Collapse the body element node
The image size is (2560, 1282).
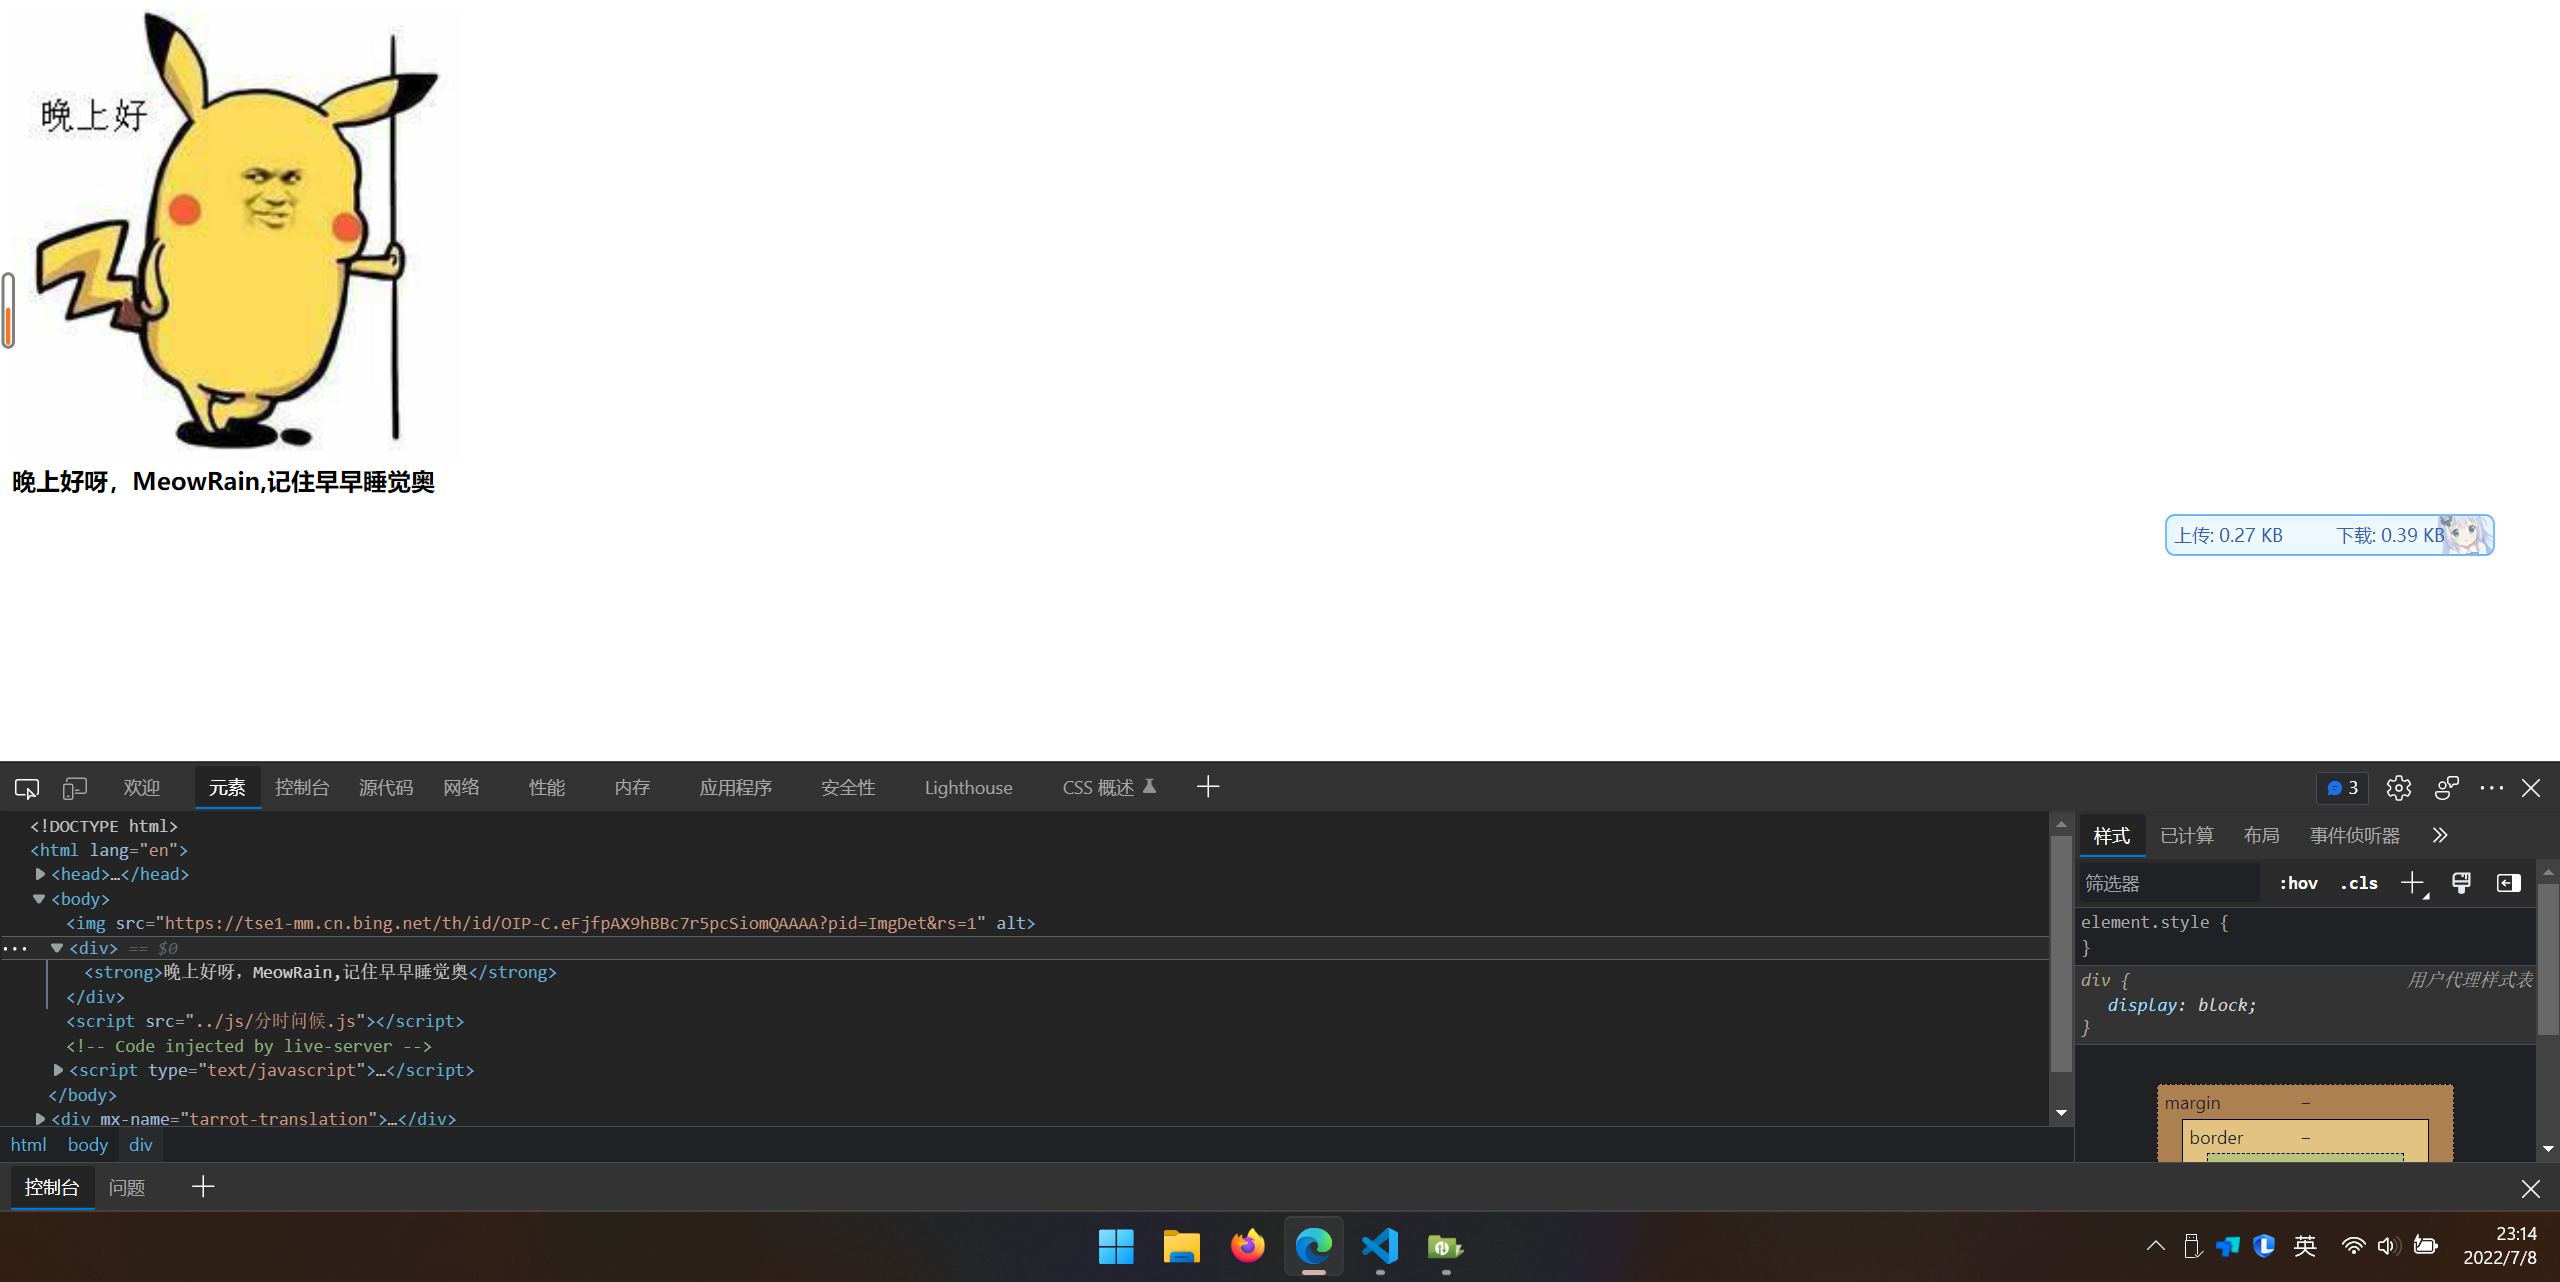pyautogui.click(x=39, y=899)
